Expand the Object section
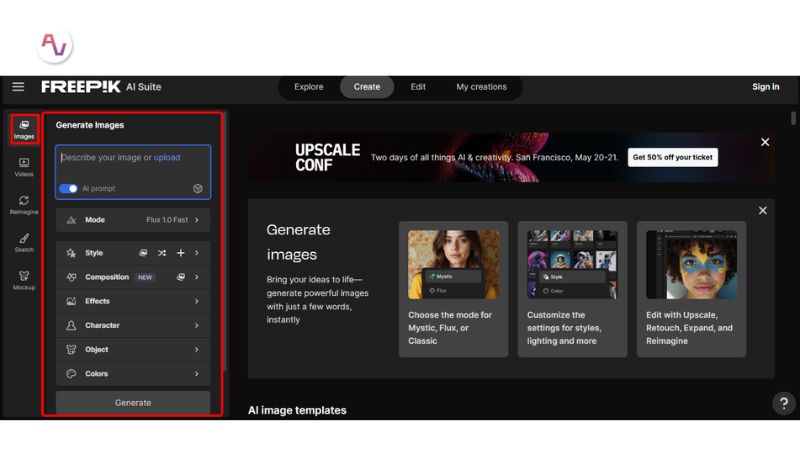800x450 pixels. [133, 349]
